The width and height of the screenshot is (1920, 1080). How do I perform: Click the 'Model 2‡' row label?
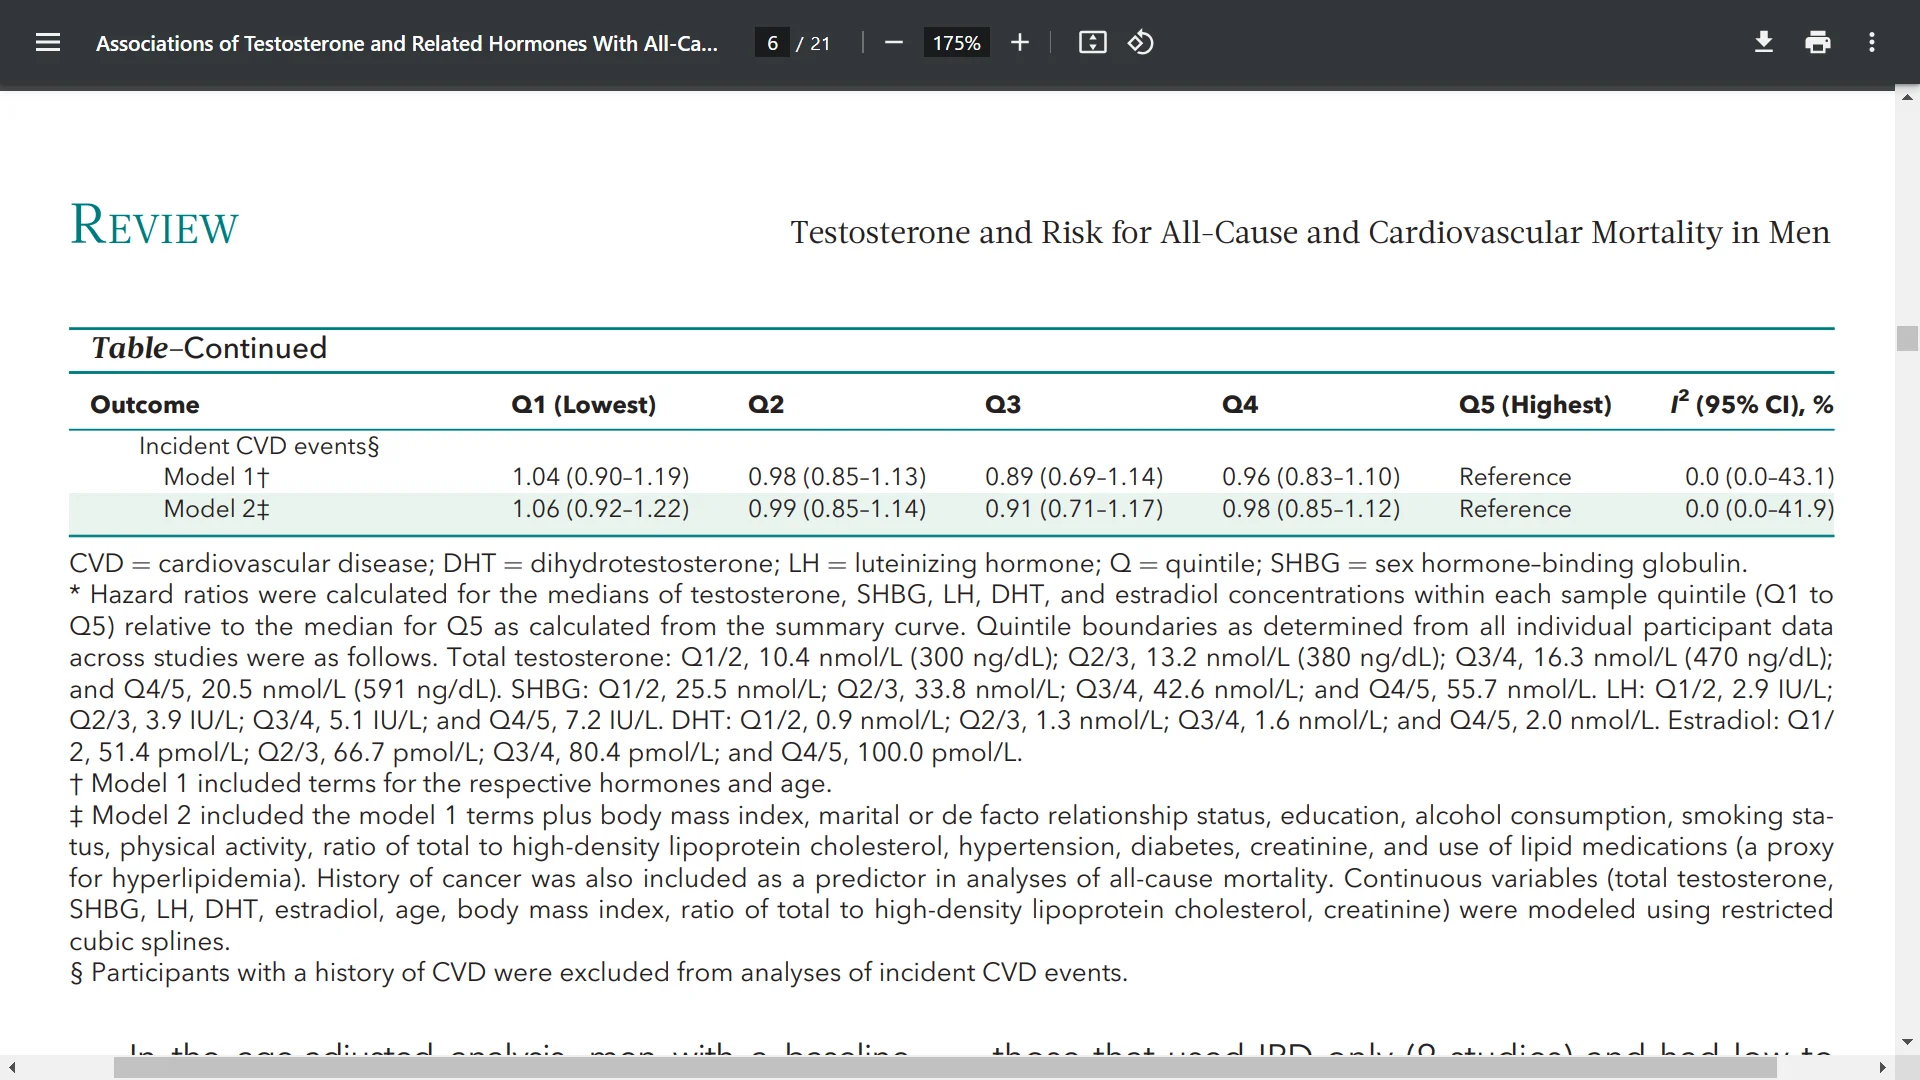216,509
